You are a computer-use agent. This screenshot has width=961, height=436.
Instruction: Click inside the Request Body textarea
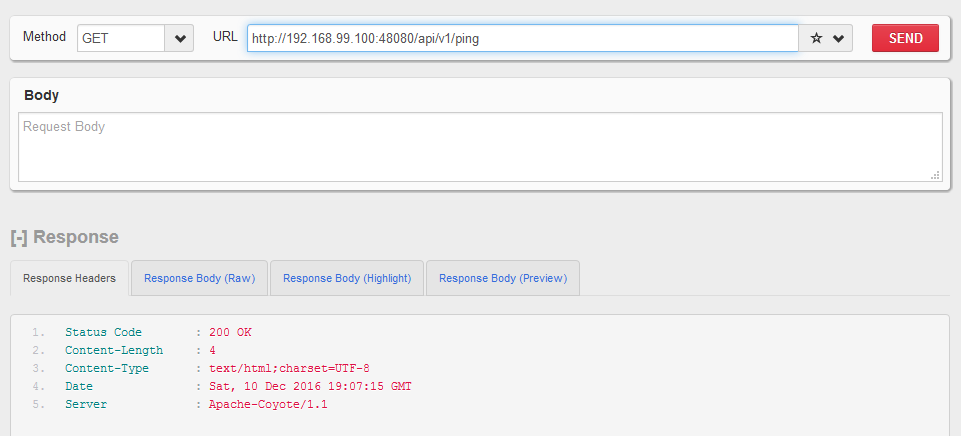[480, 147]
